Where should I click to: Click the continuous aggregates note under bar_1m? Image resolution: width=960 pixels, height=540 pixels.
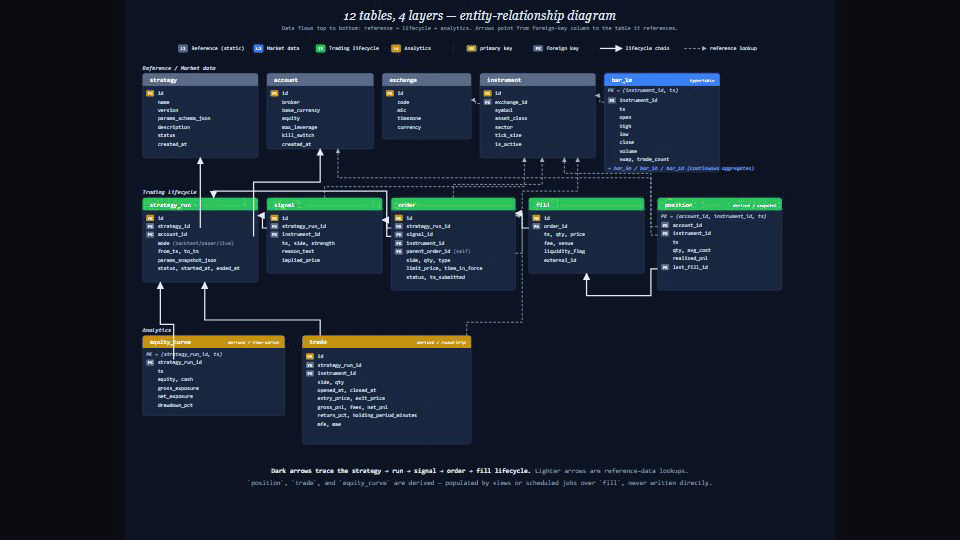click(x=681, y=168)
